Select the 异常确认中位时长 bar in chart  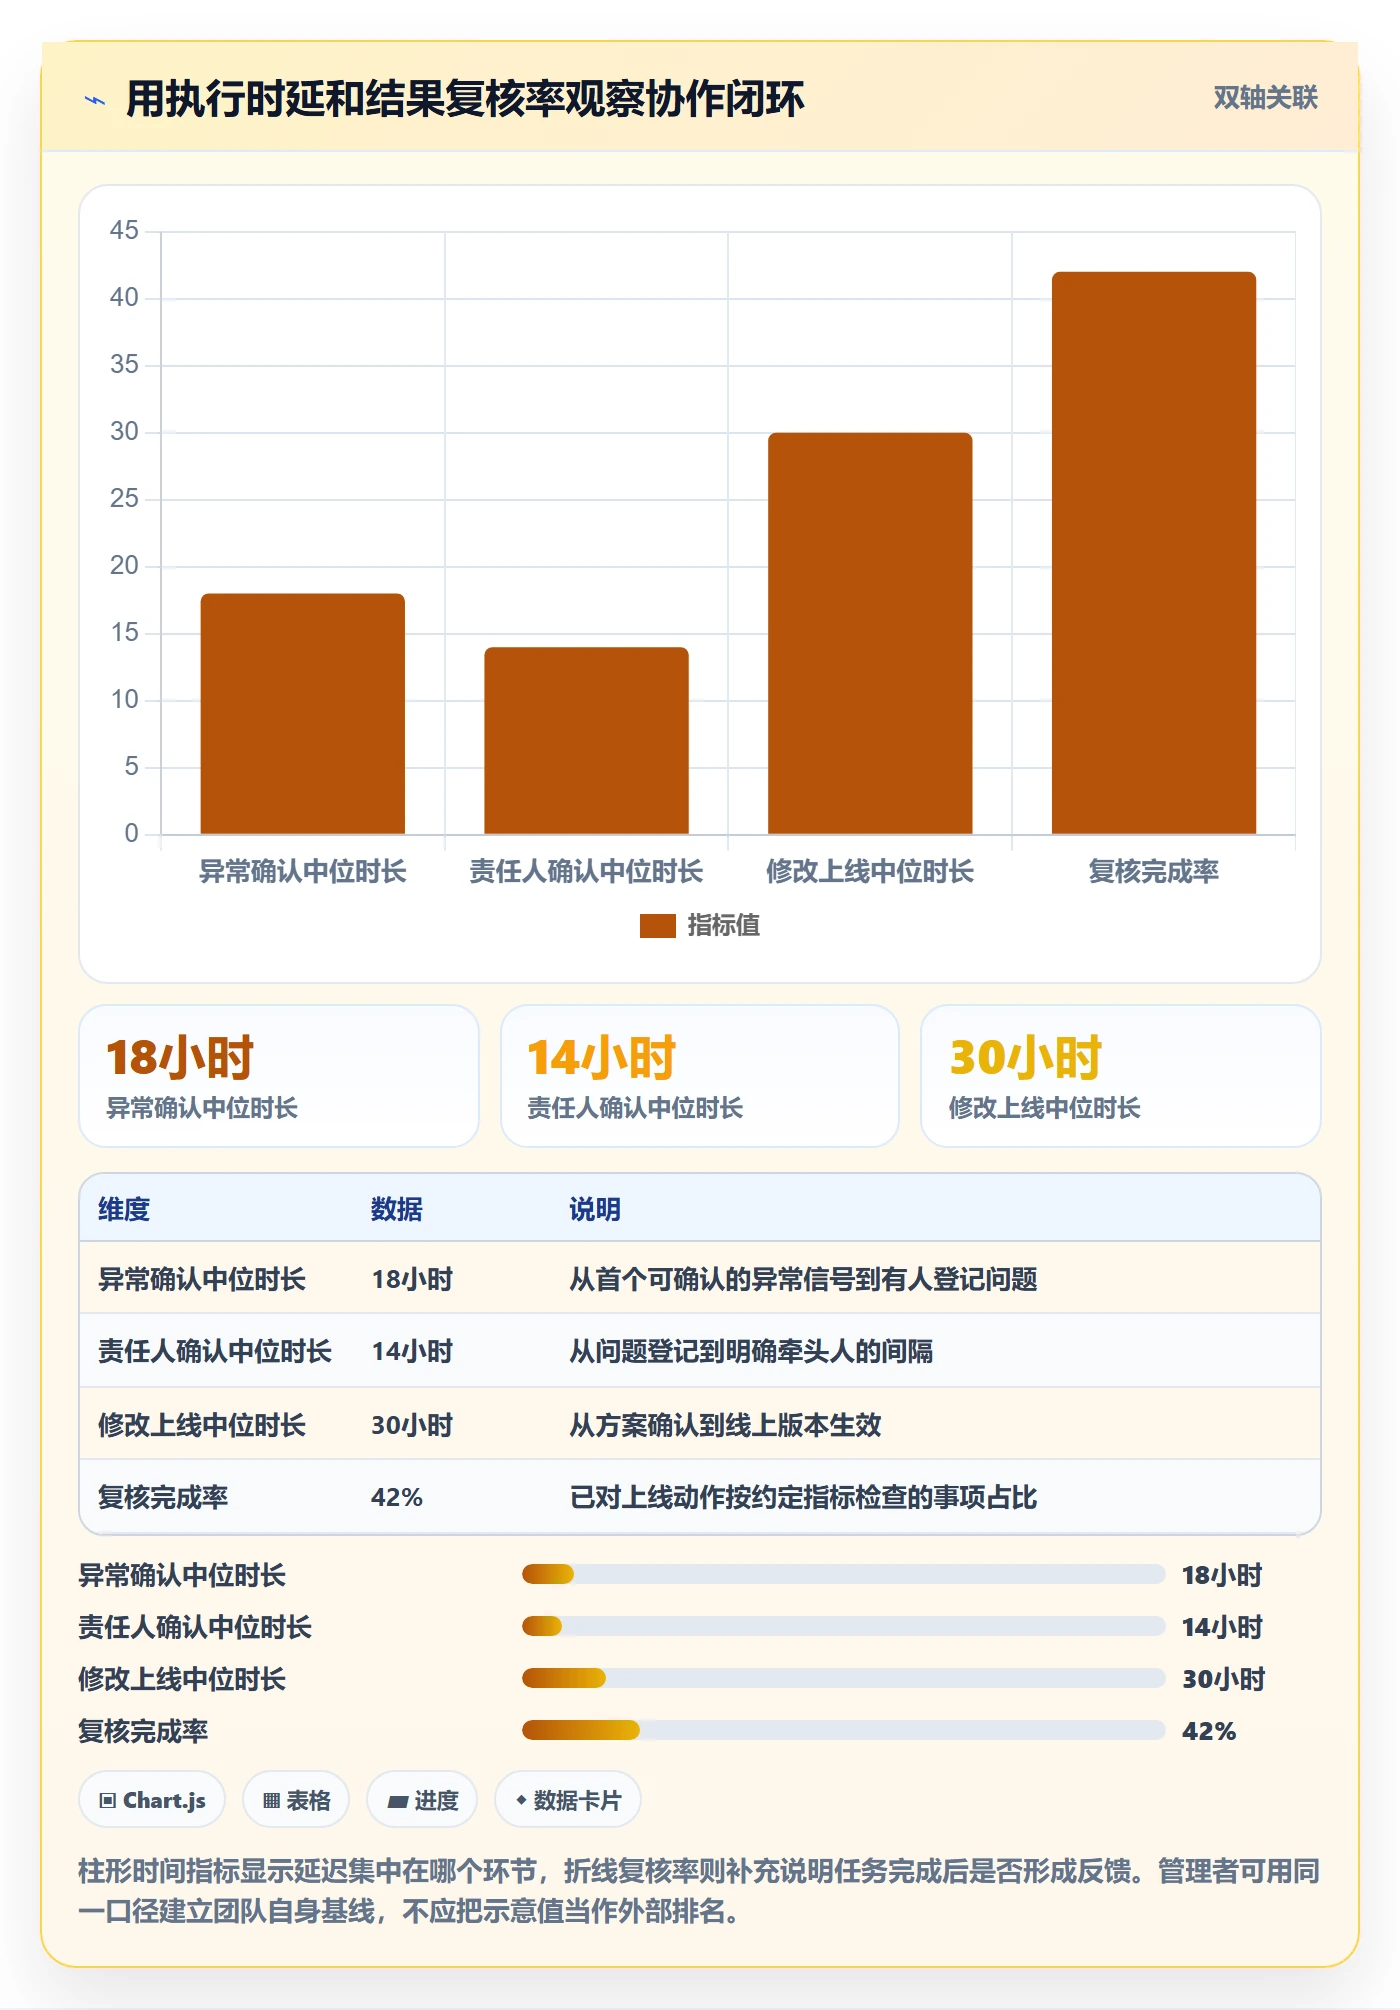point(303,714)
